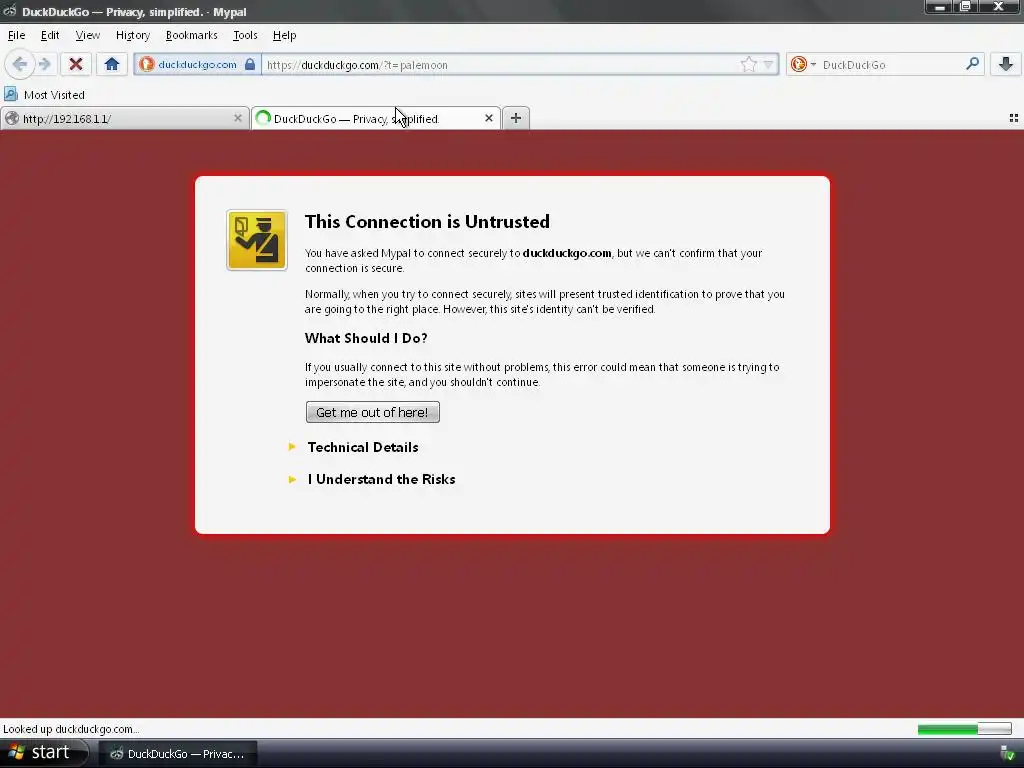Expand the Technical Details section
This screenshot has width=1024, height=768.
point(362,447)
